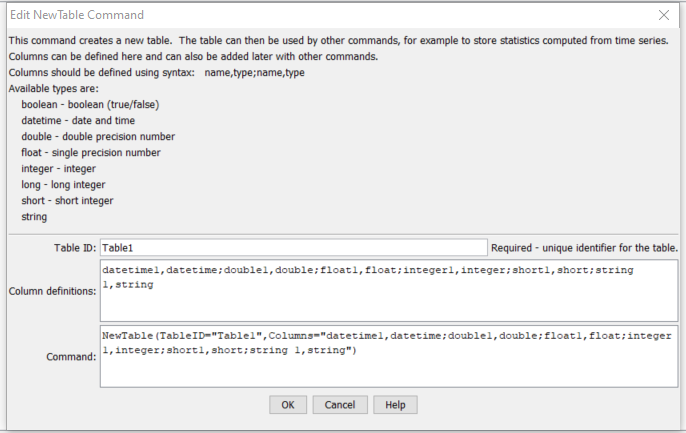Select the "Command:" label
The width and height of the screenshot is (686, 433).
71,357
